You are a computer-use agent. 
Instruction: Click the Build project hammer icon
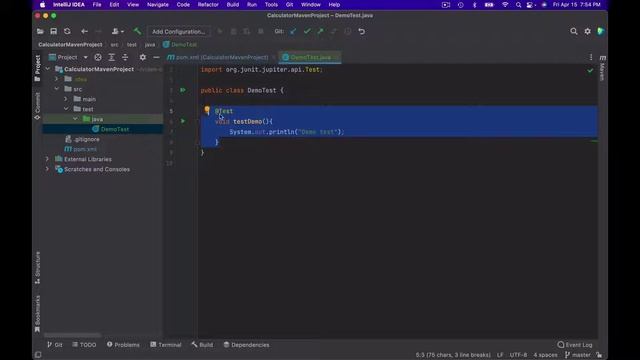point(137,31)
